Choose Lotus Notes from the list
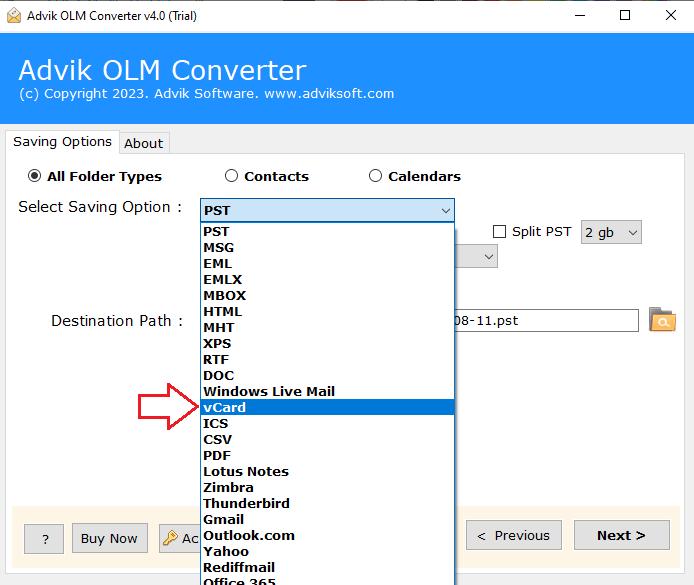694x585 pixels. [328, 471]
